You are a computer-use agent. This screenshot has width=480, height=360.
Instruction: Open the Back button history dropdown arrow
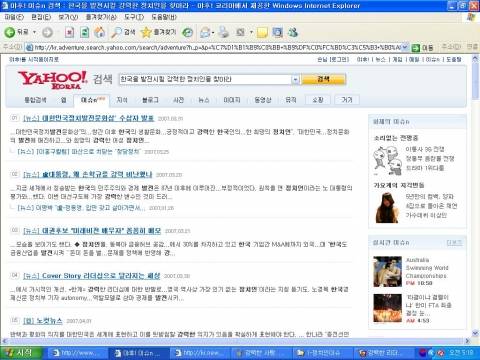[34, 32]
